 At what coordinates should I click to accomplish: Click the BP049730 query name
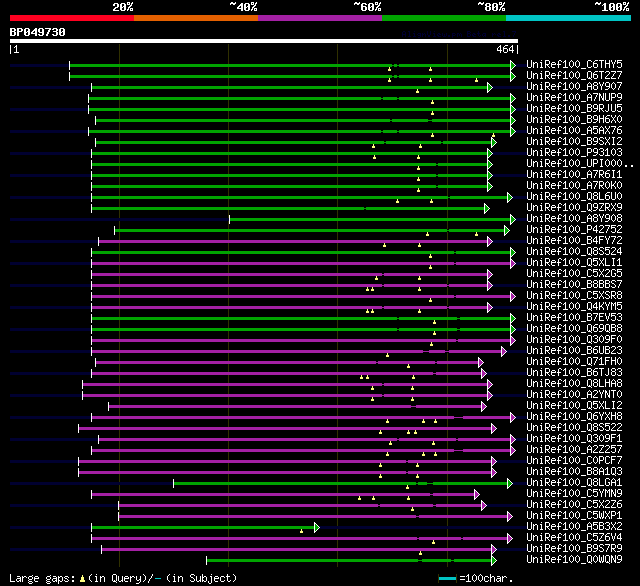(38, 32)
